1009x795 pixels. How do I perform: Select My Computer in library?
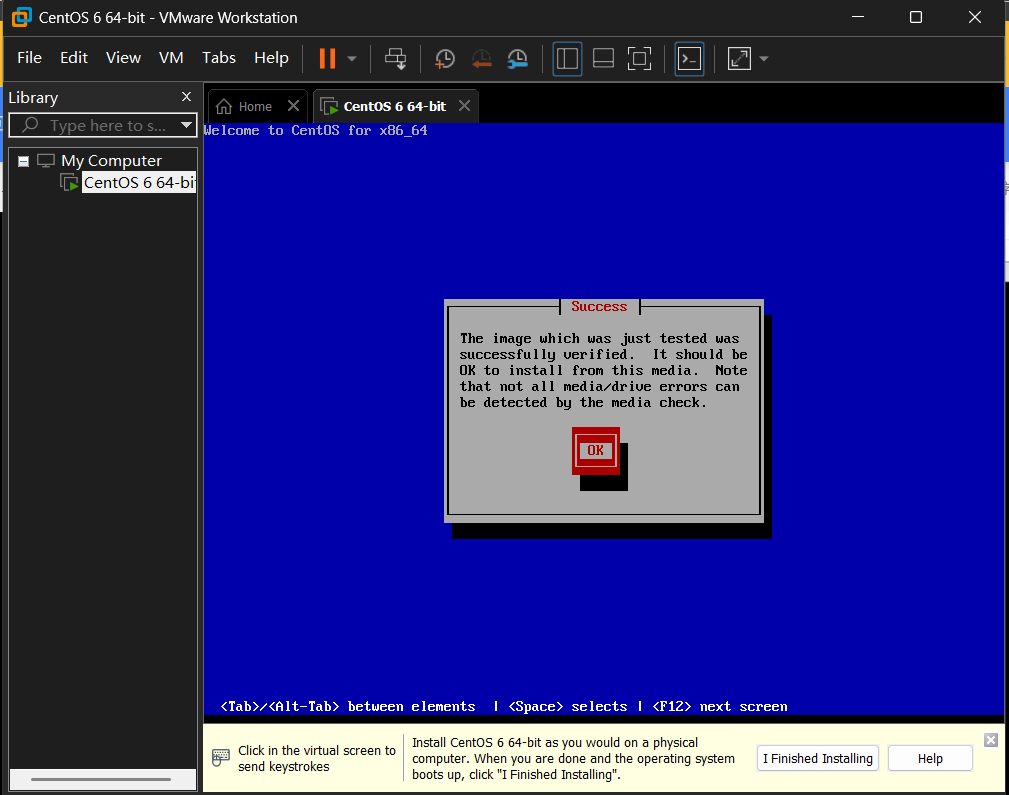[x=111, y=160]
